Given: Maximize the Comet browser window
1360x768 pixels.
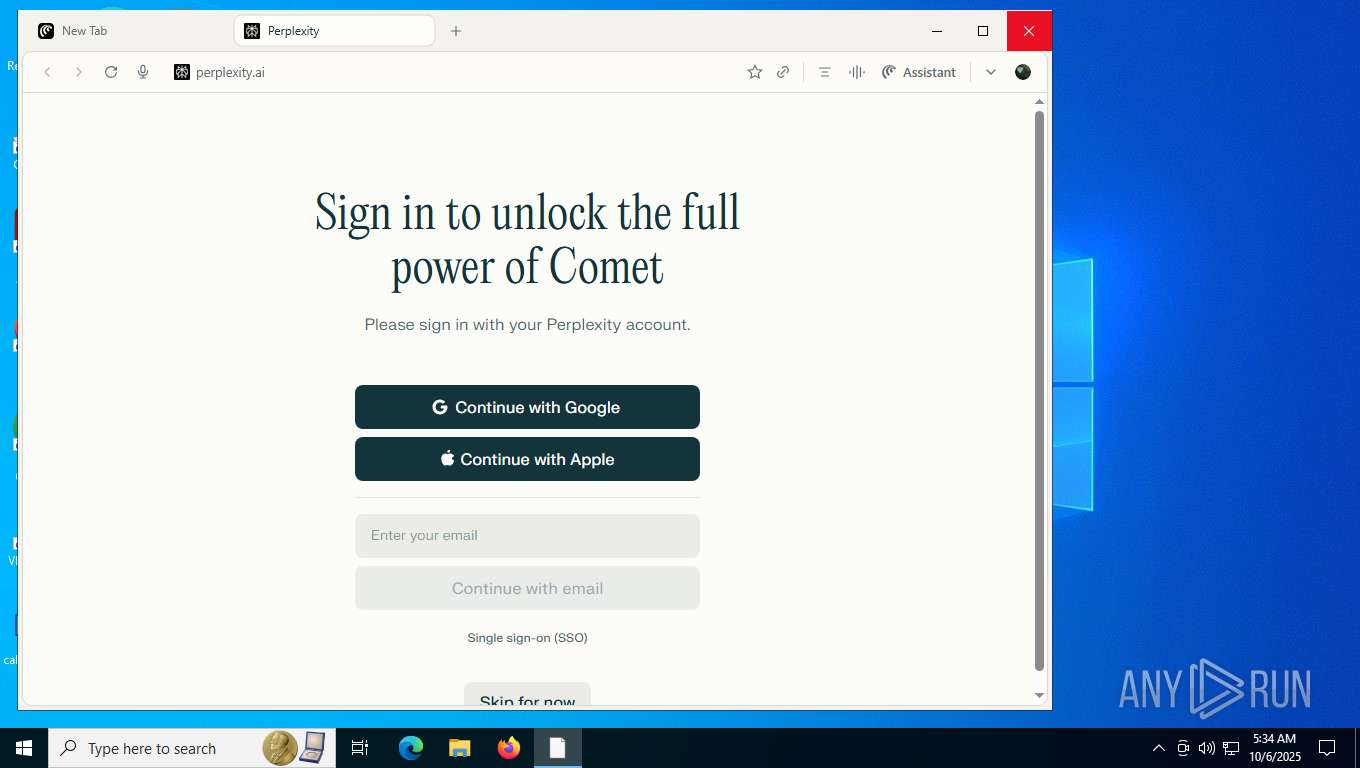Looking at the screenshot, I should 983,31.
